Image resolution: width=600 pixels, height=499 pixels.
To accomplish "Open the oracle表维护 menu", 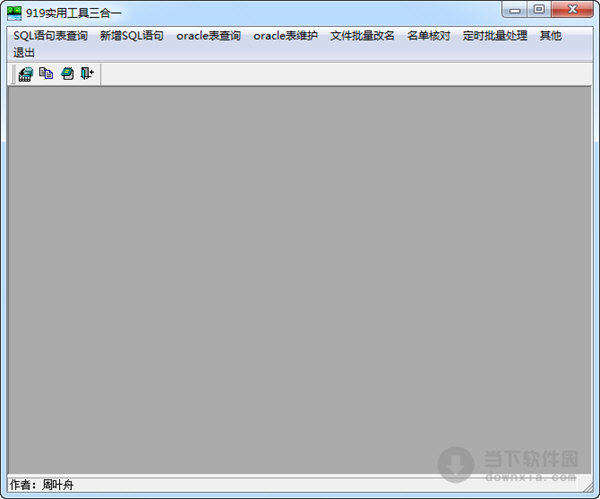I will tap(285, 36).
